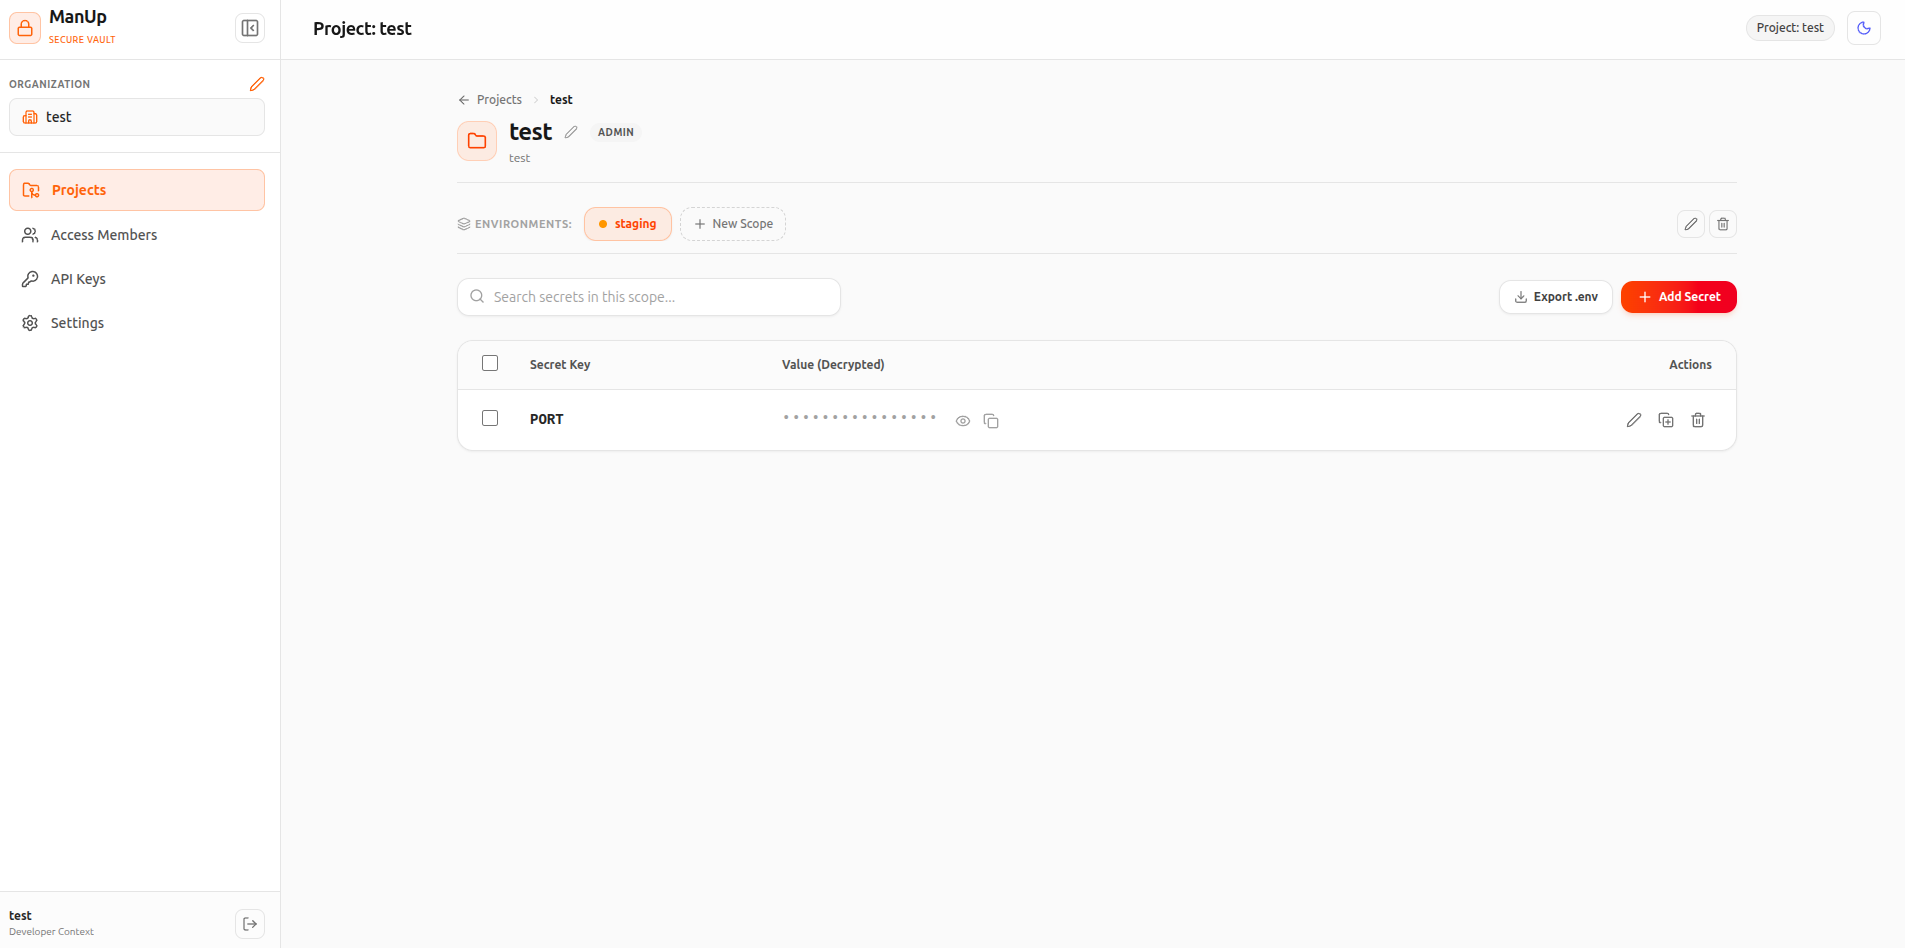Viewport: 1905px width, 948px height.
Task: Open Projects in the sidebar
Action: [x=137, y=190]
